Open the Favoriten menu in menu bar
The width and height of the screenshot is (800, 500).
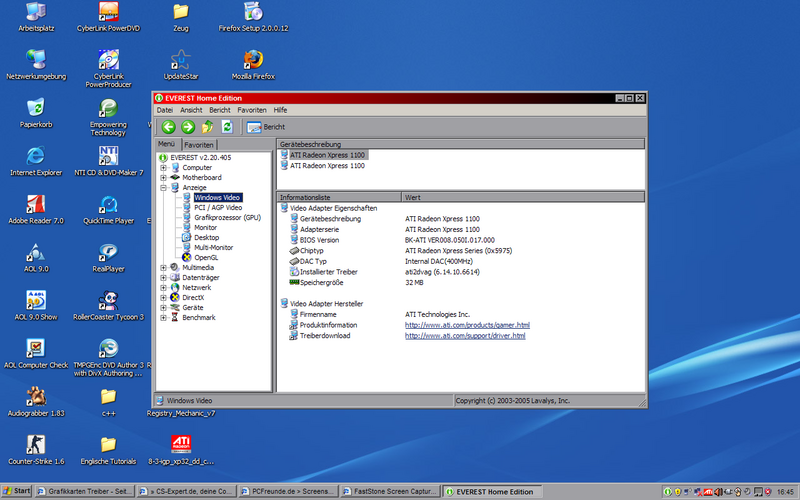pyautogui.click(x=252, y=110)
